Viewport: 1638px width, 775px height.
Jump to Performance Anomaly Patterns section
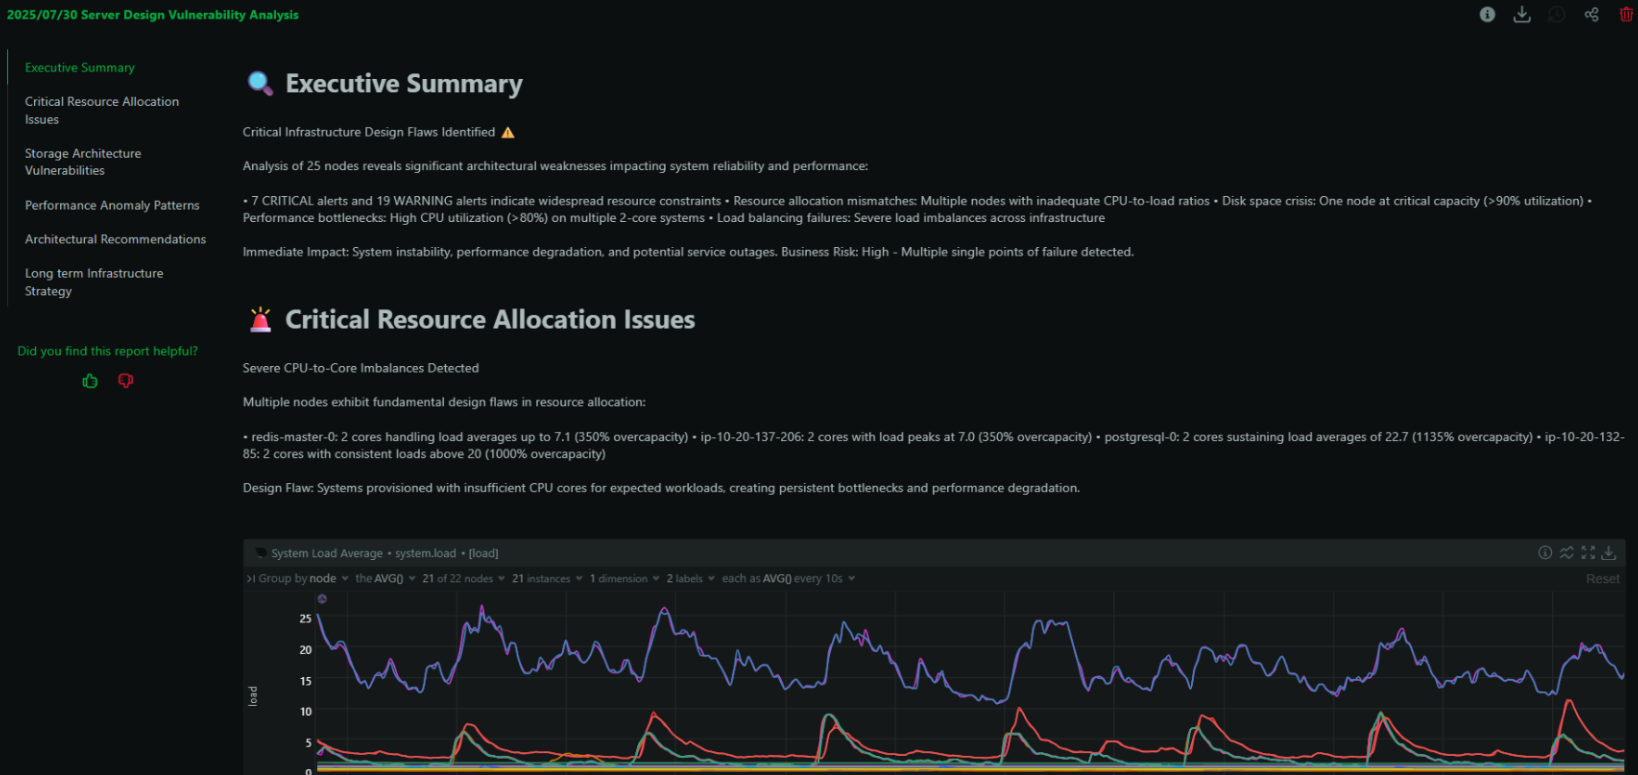(x=112, y=205)
